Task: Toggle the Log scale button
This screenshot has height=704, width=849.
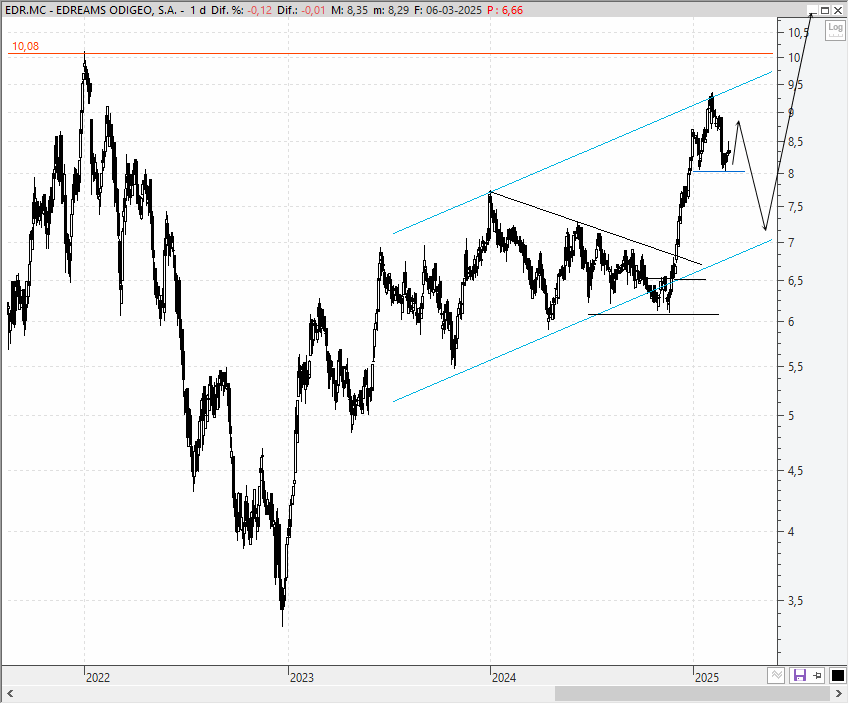Action: tap(835, 29)
